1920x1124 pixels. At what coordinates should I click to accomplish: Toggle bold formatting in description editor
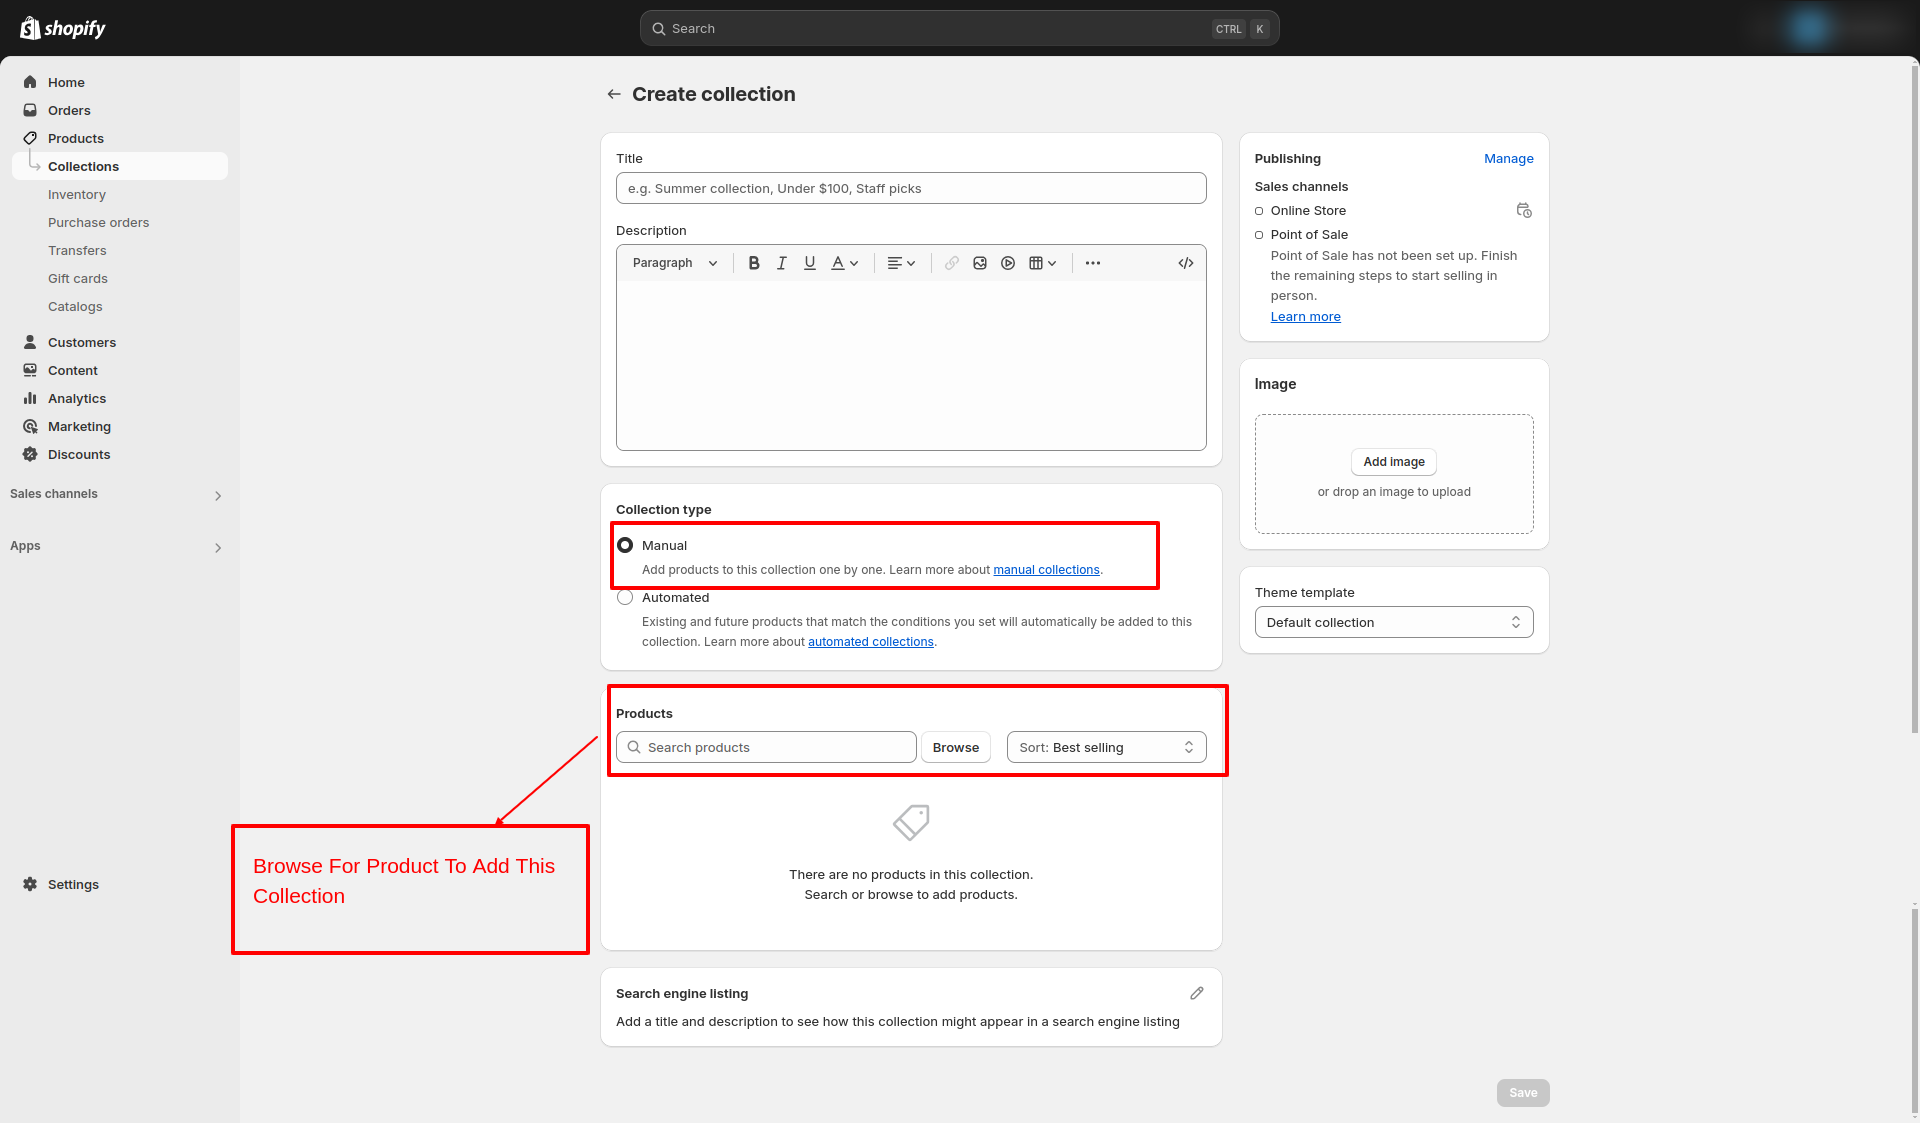point(754,263)
